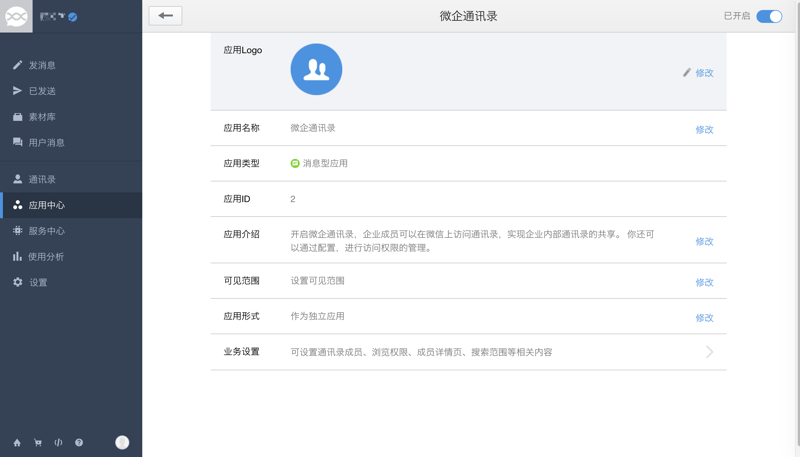The image size is (800, 457).
Task: Toggle the 已开启 switch off
Action: click(769, 16)
